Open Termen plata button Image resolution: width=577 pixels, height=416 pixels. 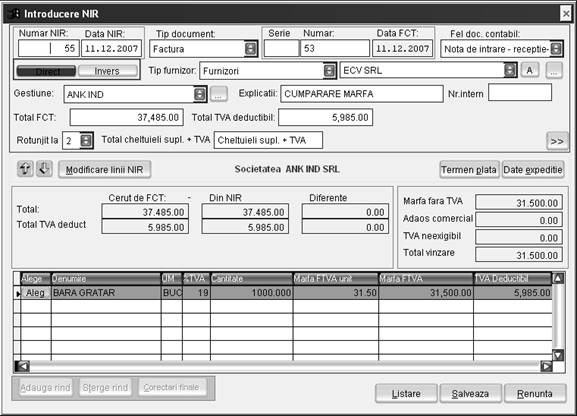(469, 170)
